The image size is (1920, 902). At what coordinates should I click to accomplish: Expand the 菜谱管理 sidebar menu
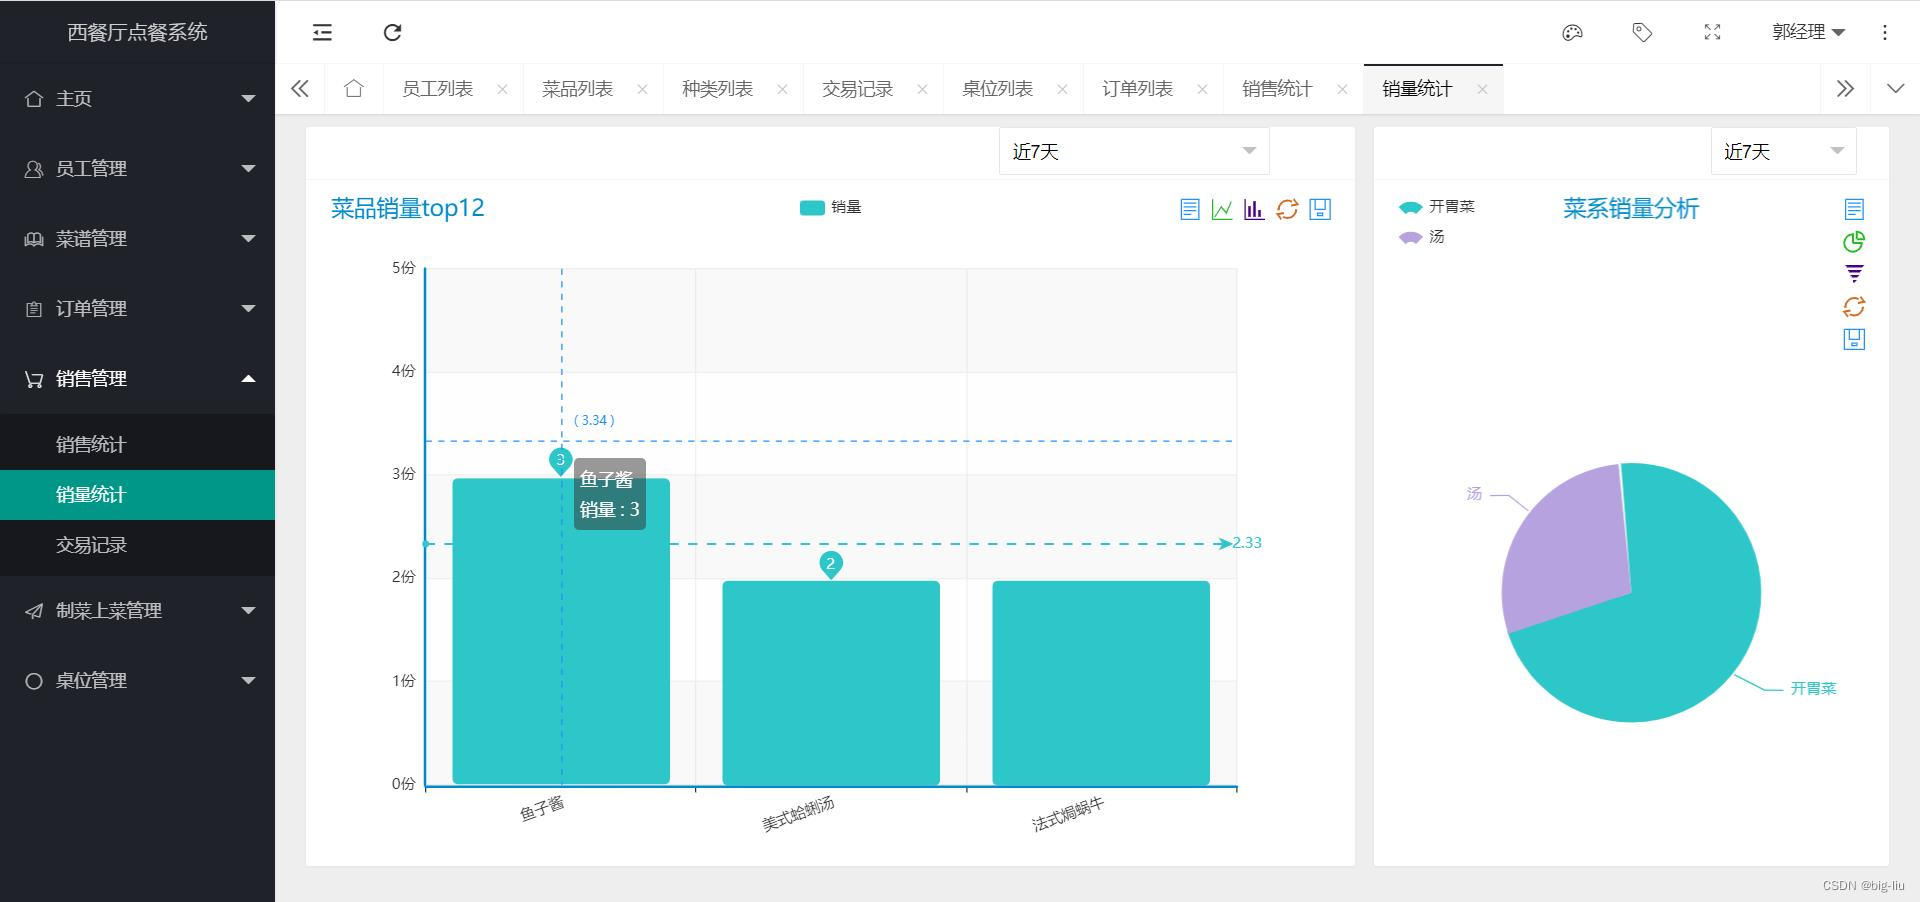[137, 238]
